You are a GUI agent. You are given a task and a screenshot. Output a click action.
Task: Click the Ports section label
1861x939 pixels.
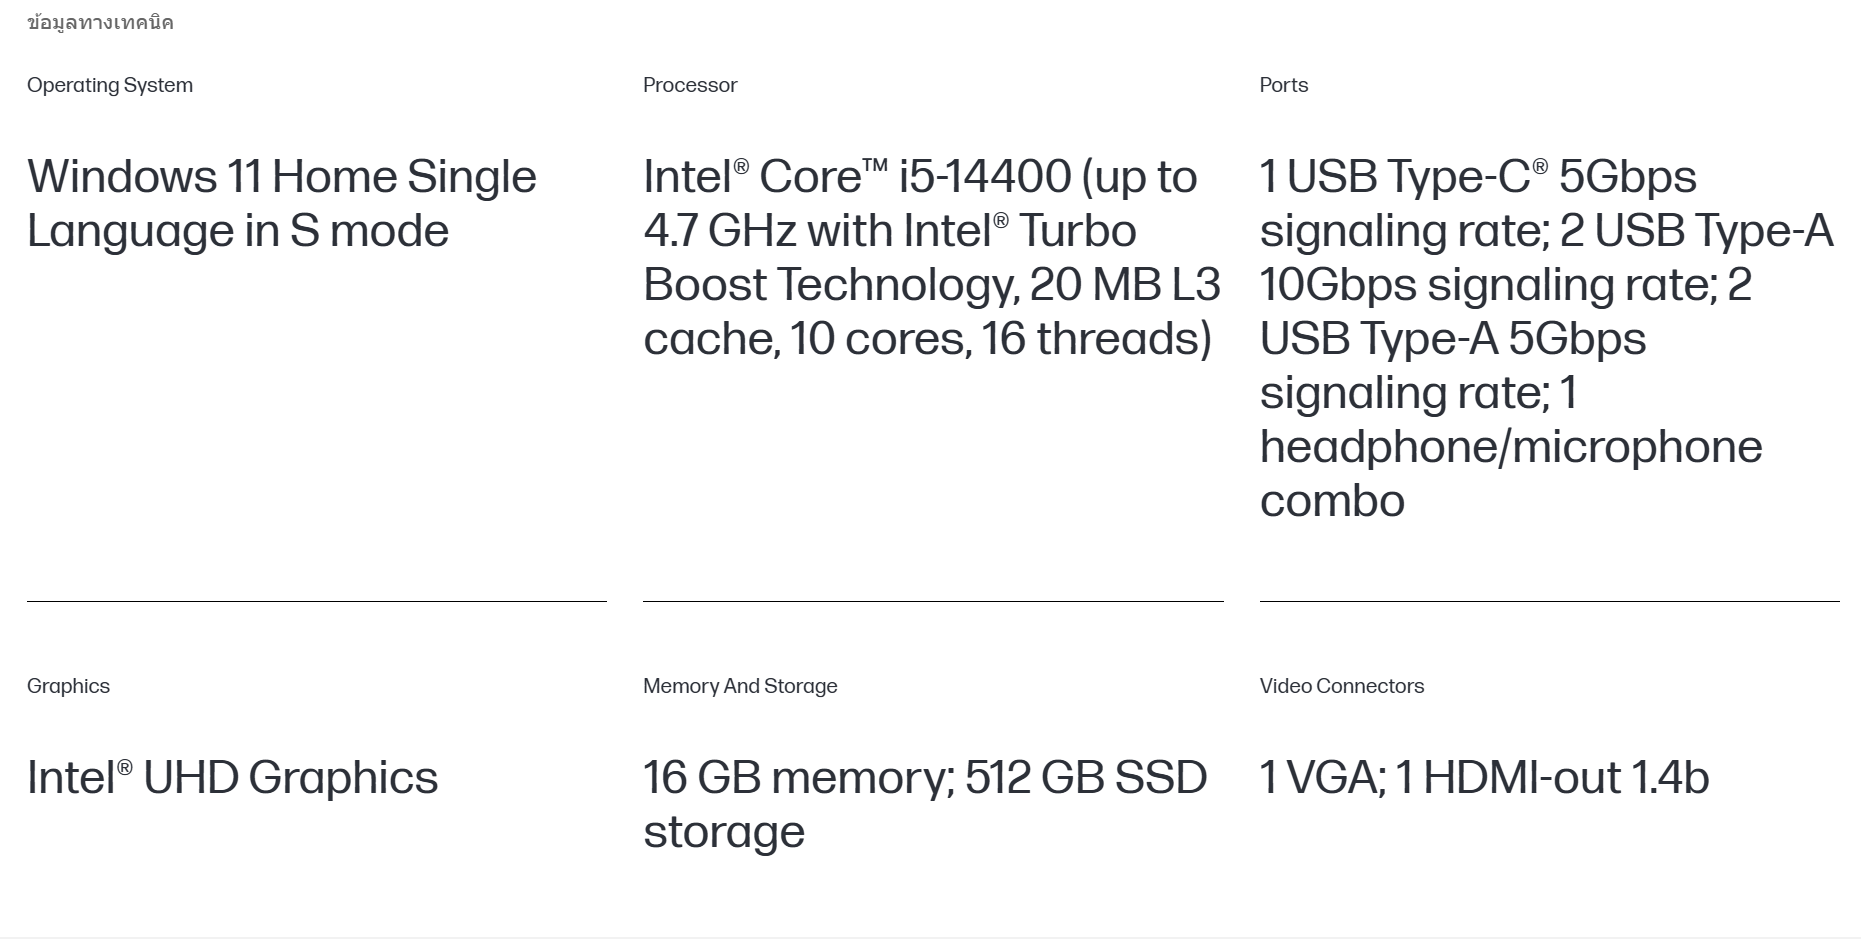pyautogui.click(x=1283, y=85)
